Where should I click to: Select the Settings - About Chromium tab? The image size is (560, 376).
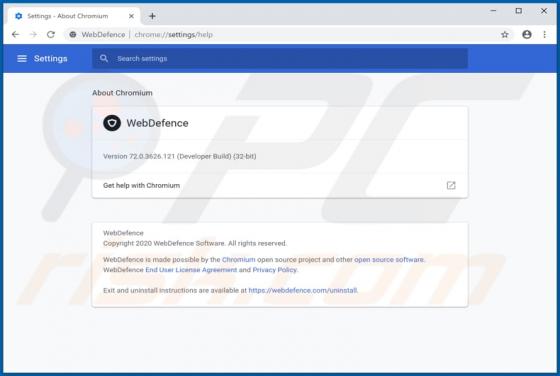coord(74,16)
